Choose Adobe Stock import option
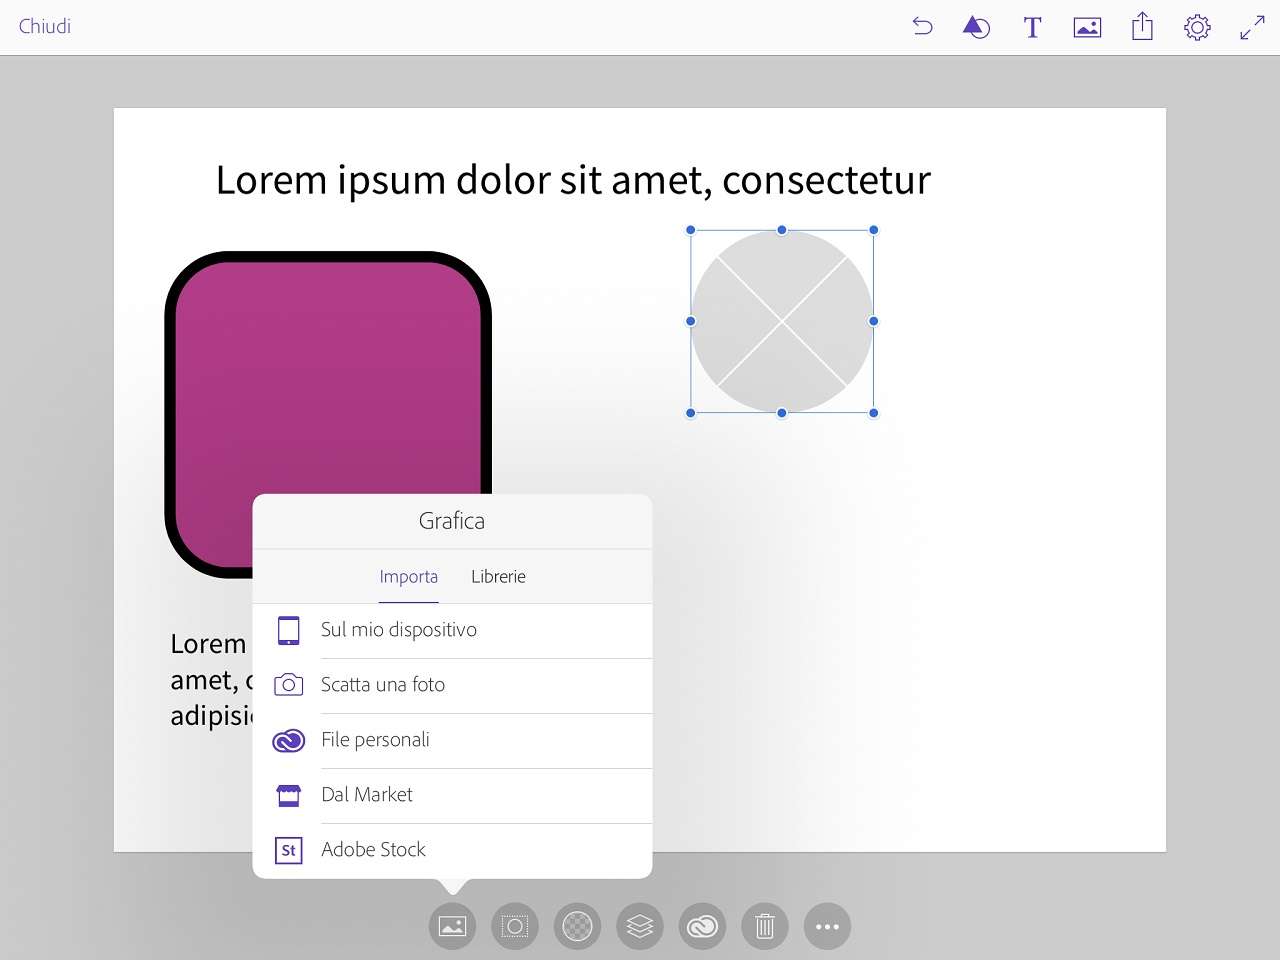 pos(373,850)
